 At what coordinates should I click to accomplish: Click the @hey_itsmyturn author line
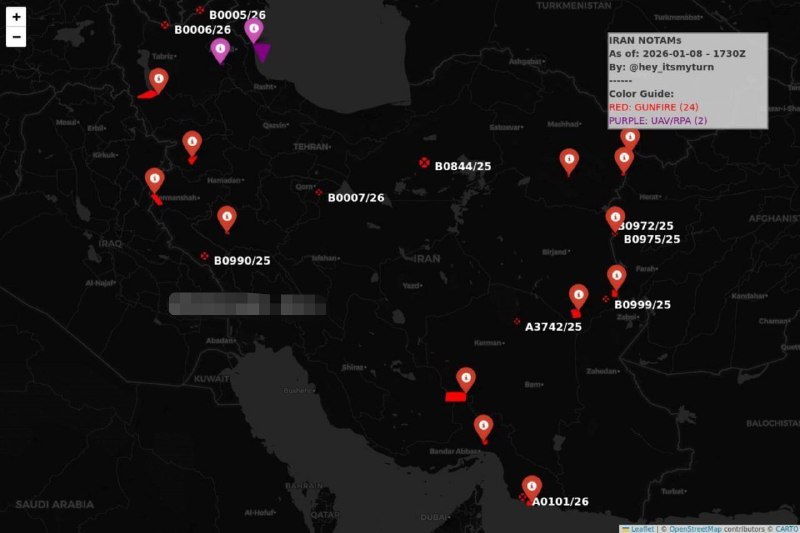click(x=661, y=67)
